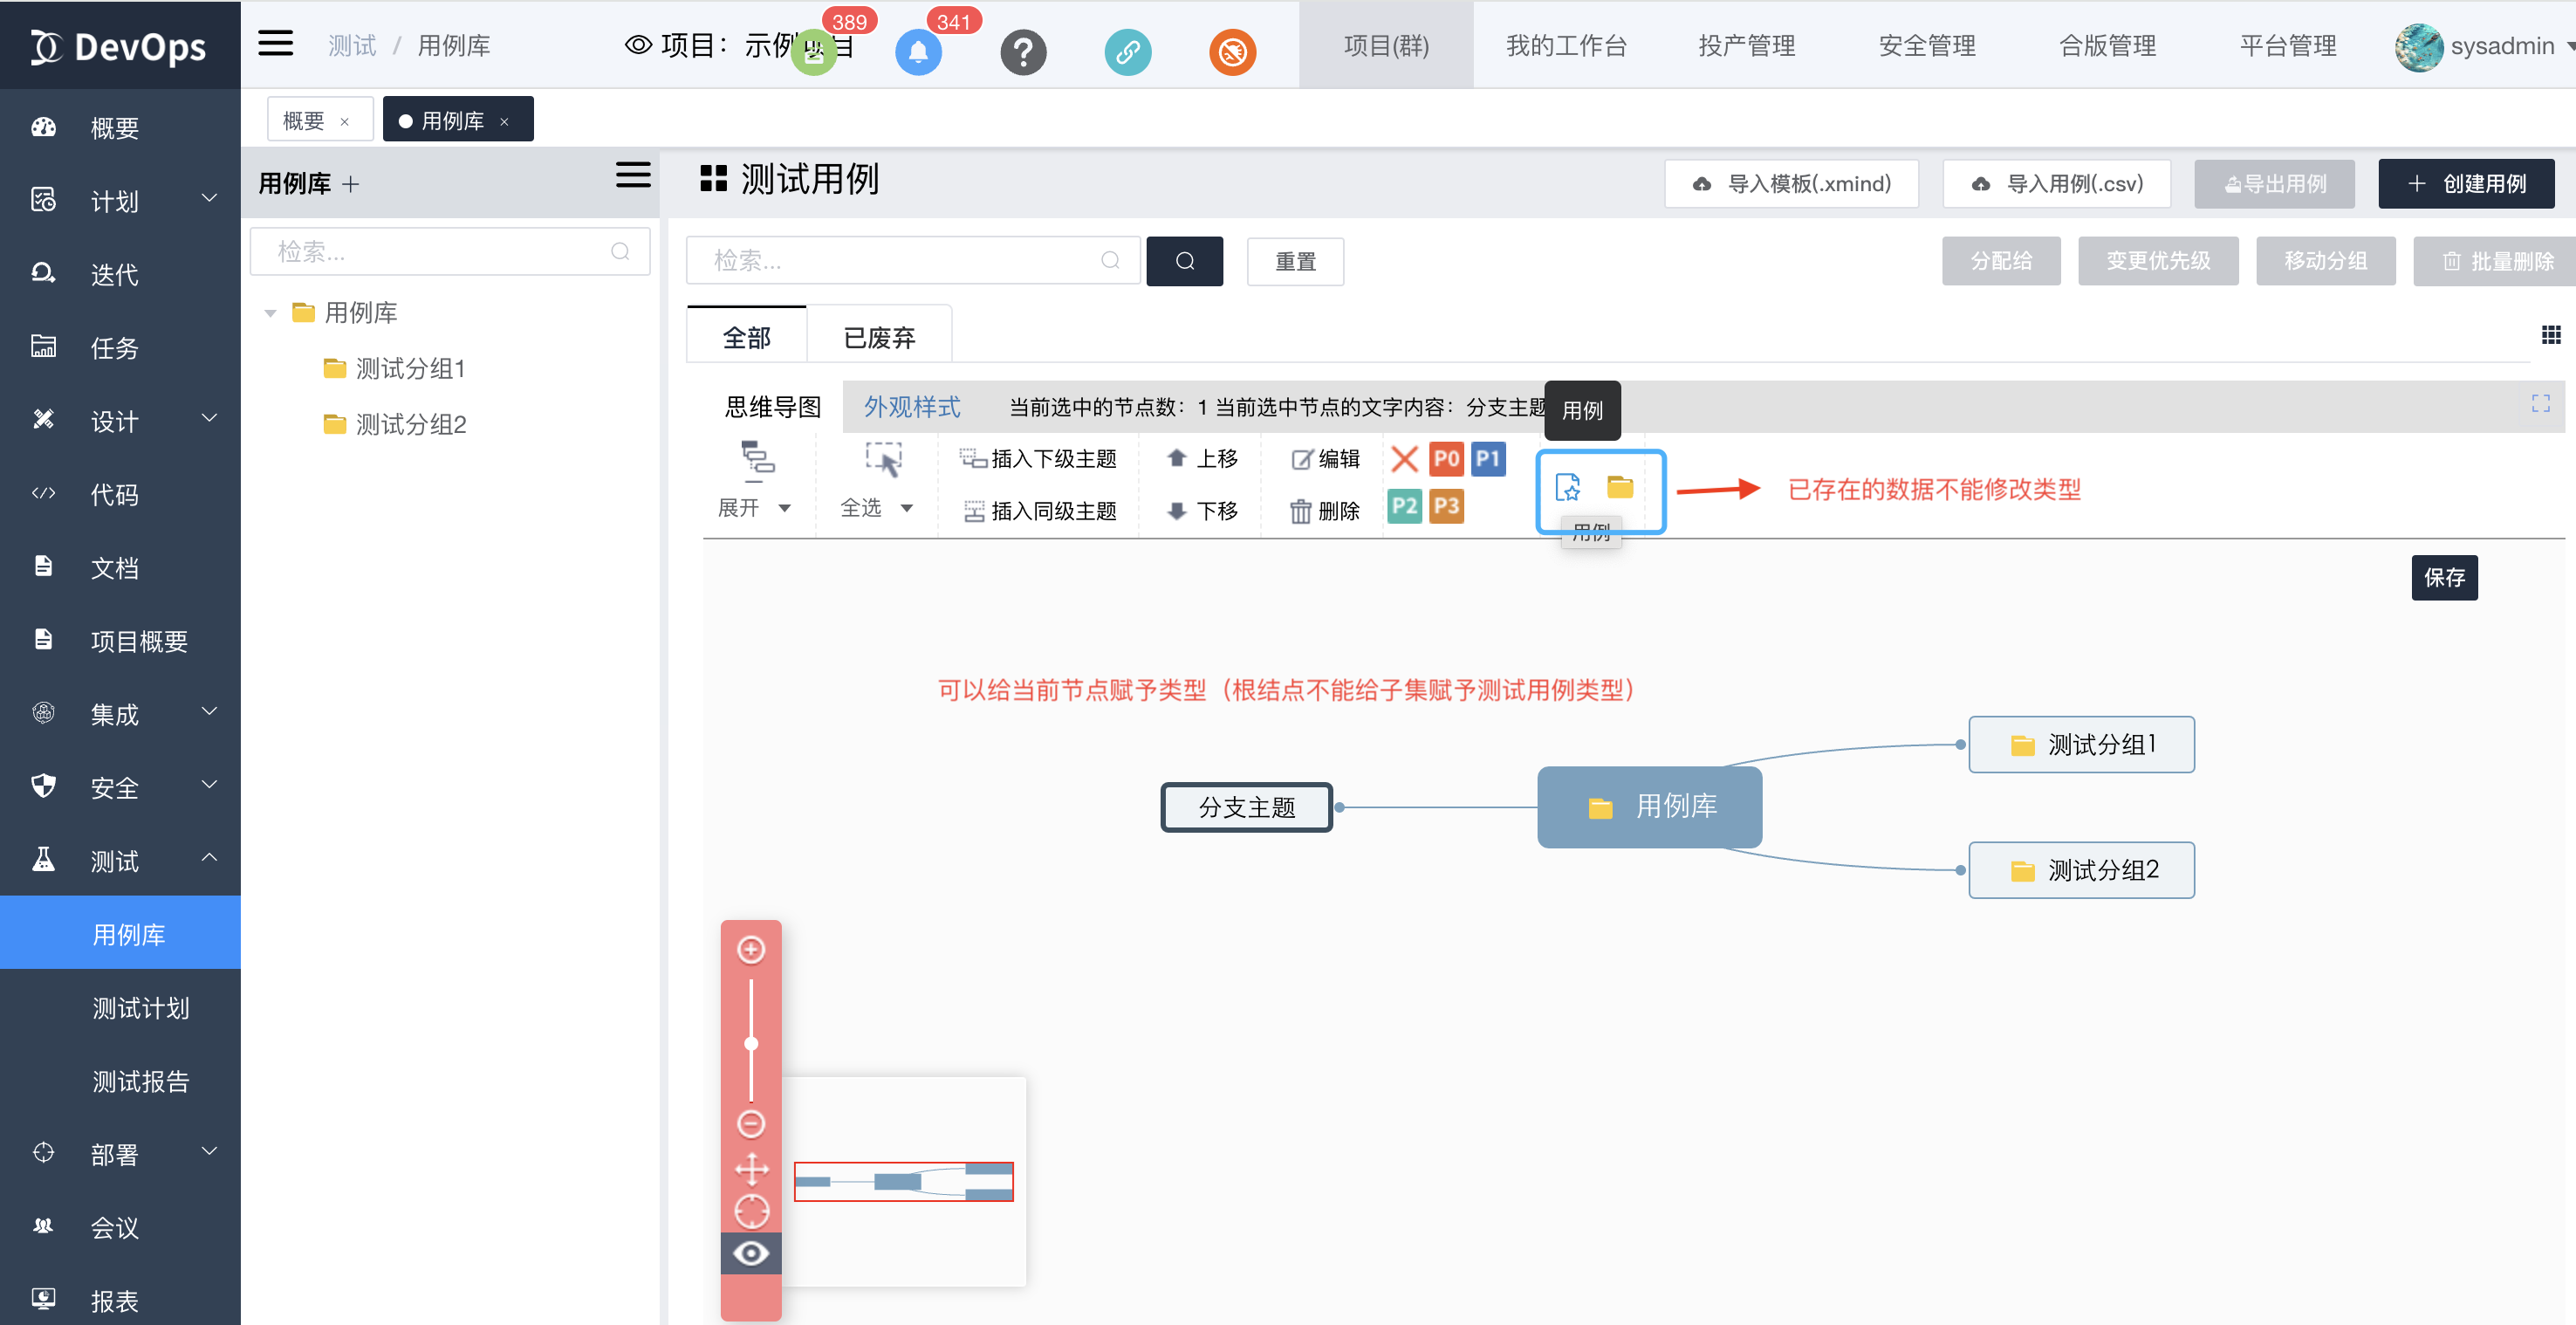Click the grid view icon at right
This screenshot has height=1325, width=2576.
[x=2551, y=335]
